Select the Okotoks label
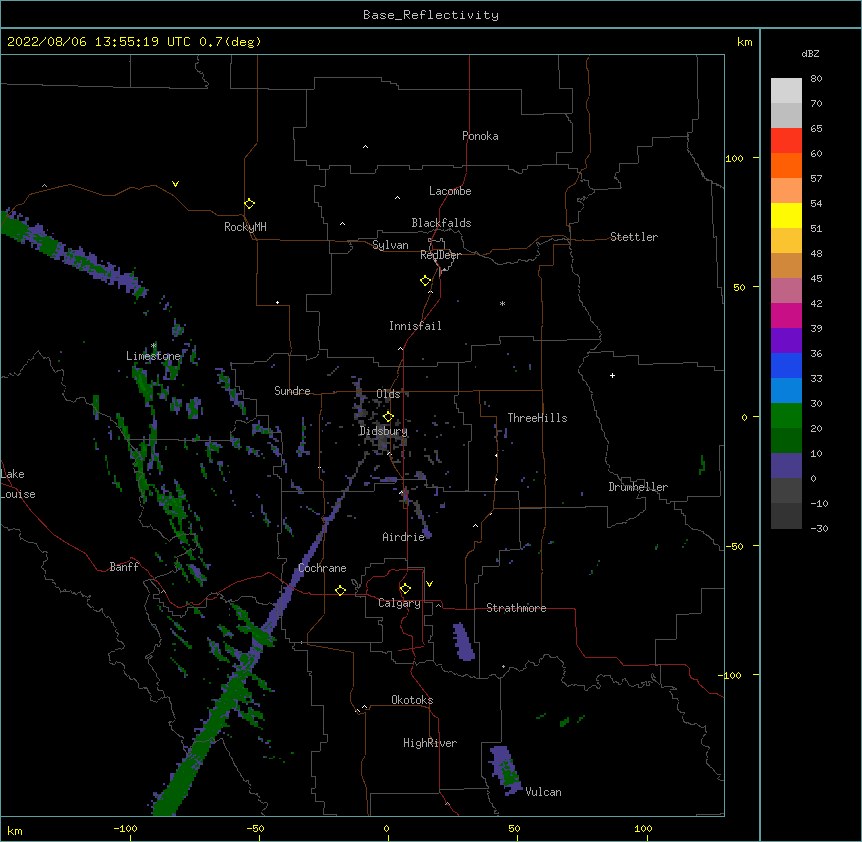The width and height of the screenshot is (862, 842). coord(412,700)
